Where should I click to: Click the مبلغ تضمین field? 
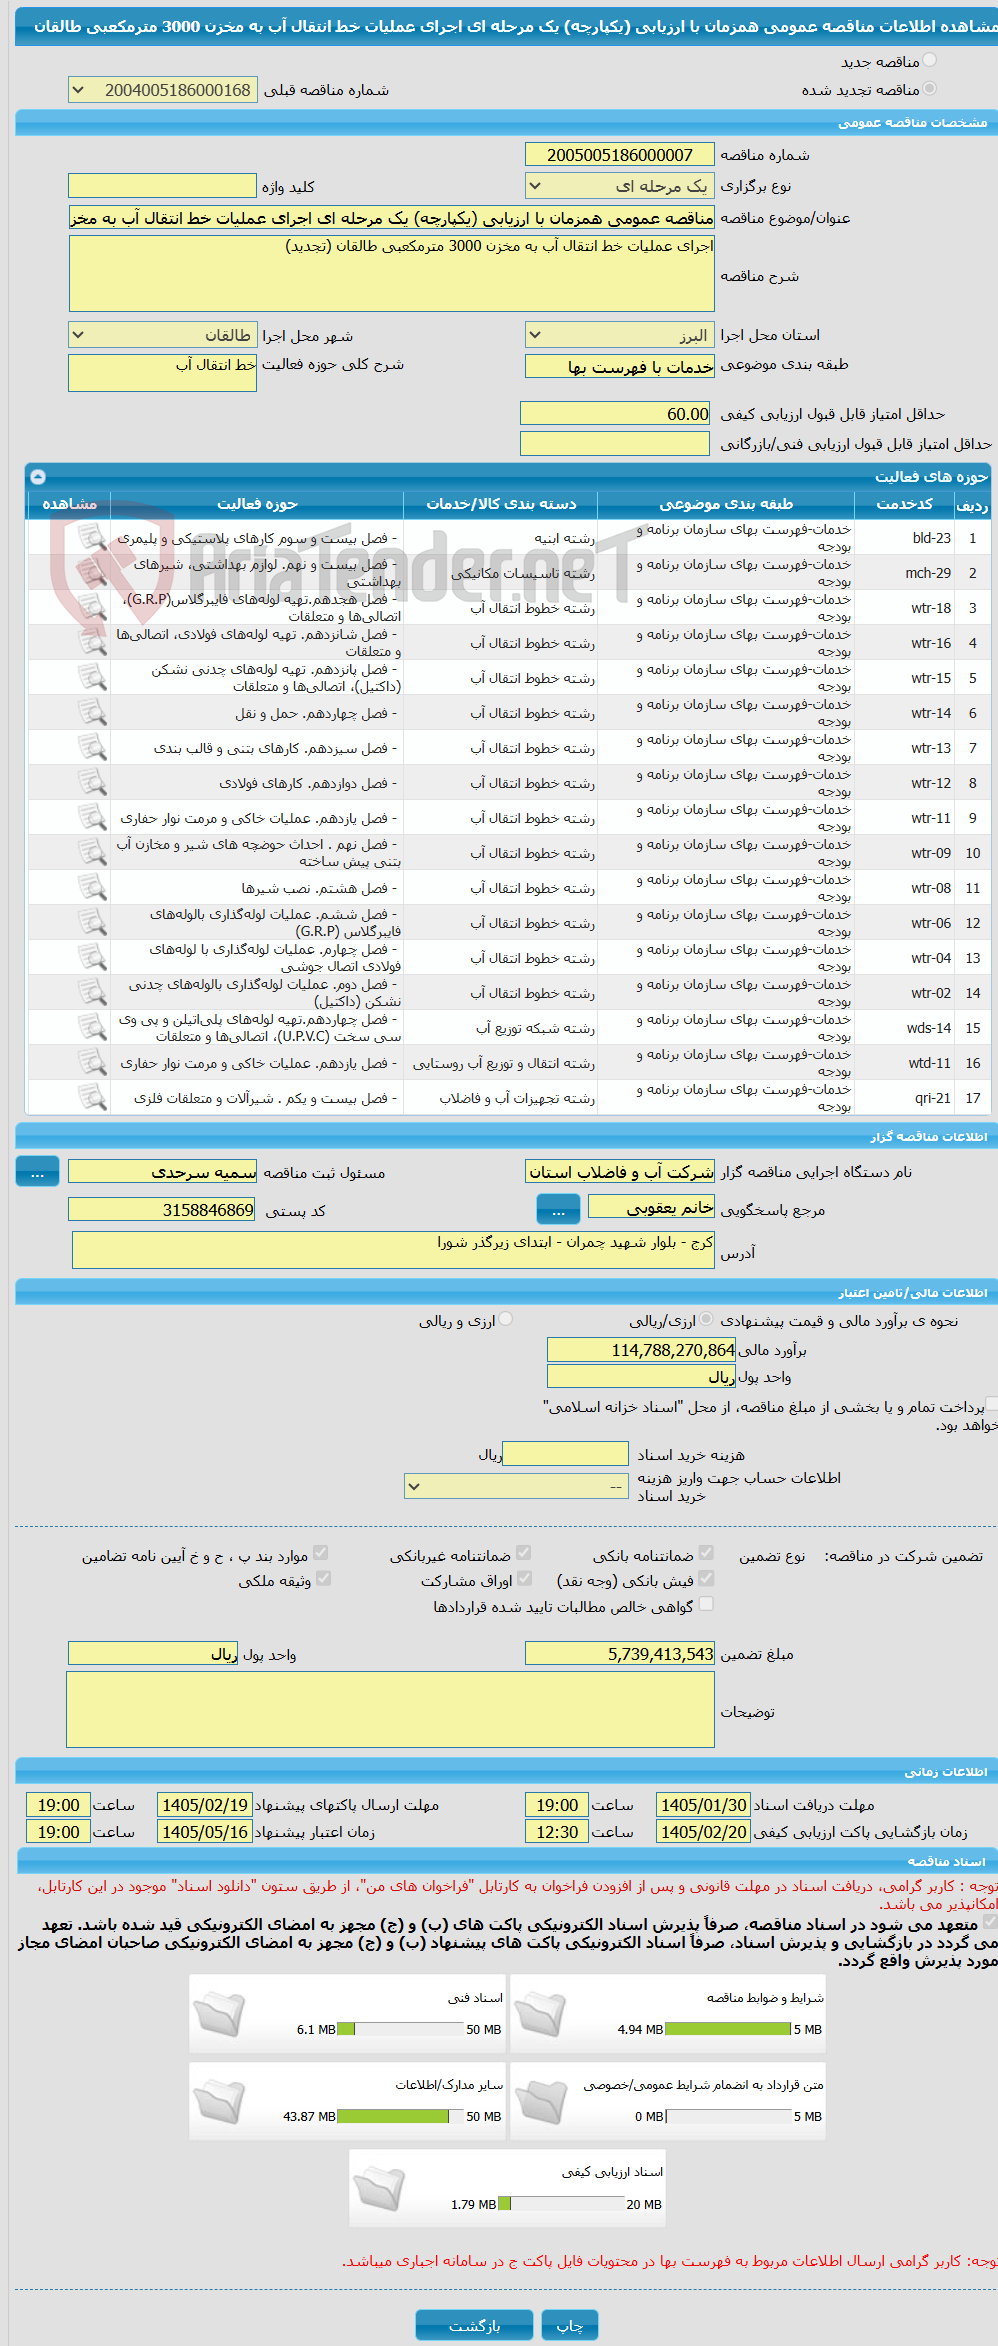pos(620,1654)
